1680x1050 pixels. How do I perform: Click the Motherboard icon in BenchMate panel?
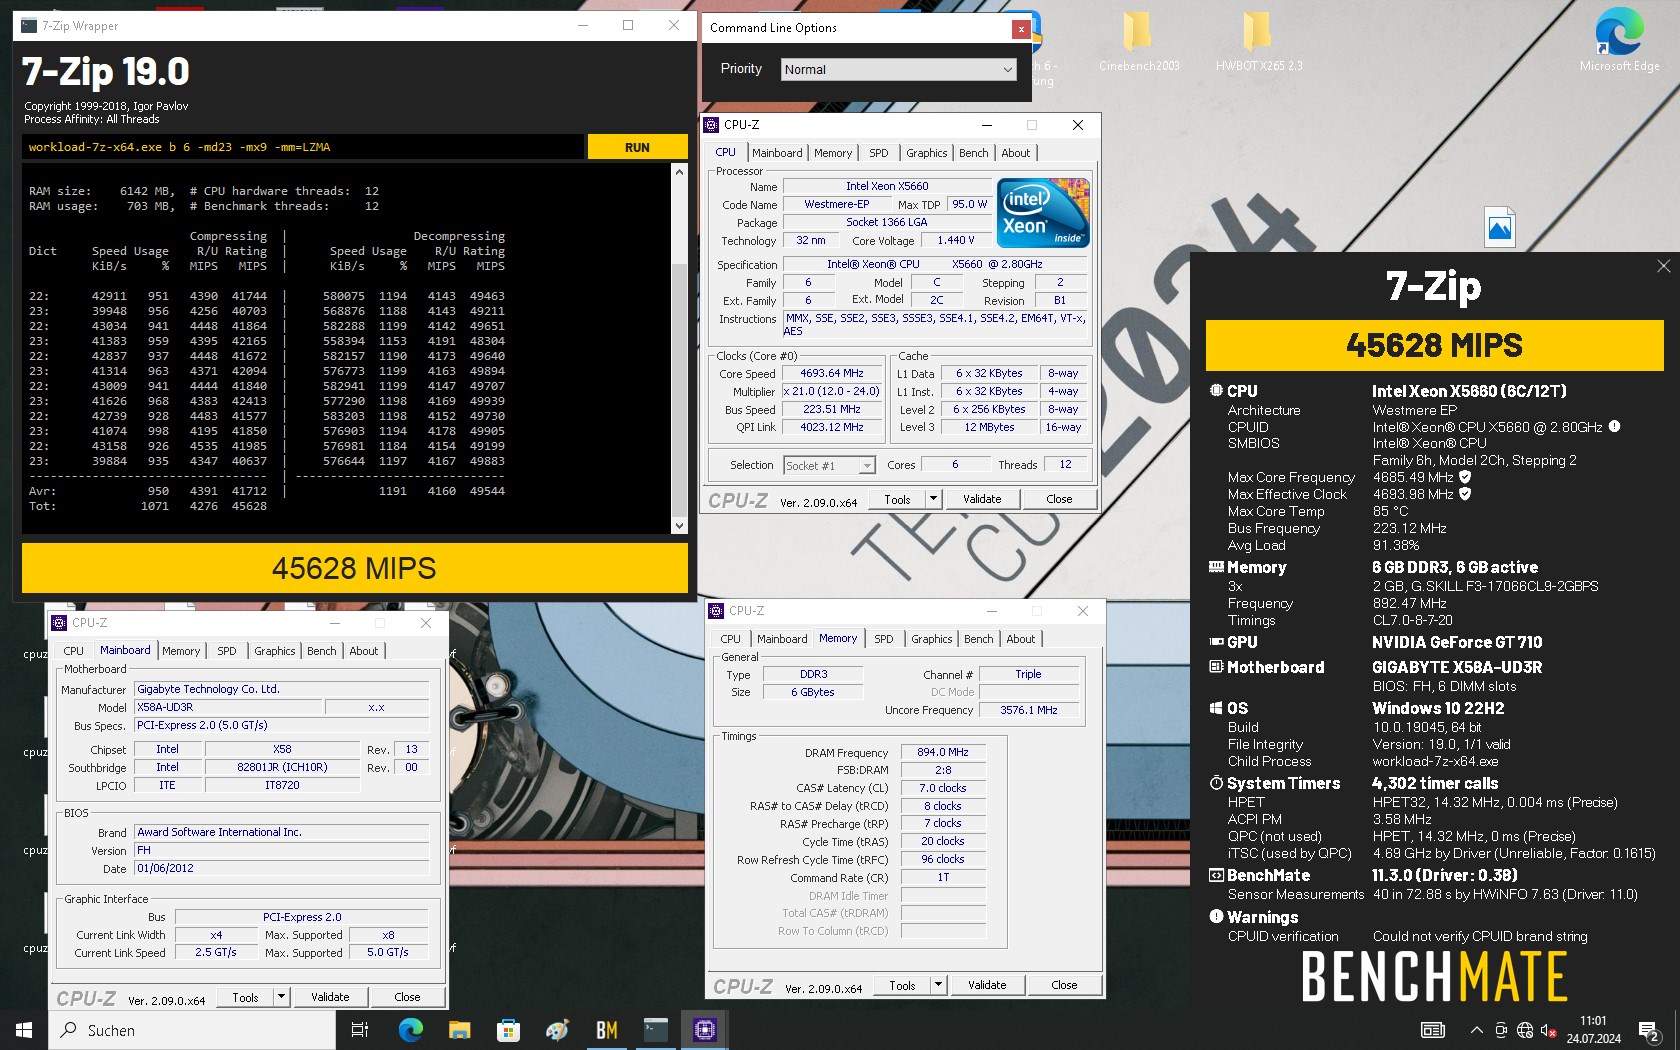tap(1216, 667)
